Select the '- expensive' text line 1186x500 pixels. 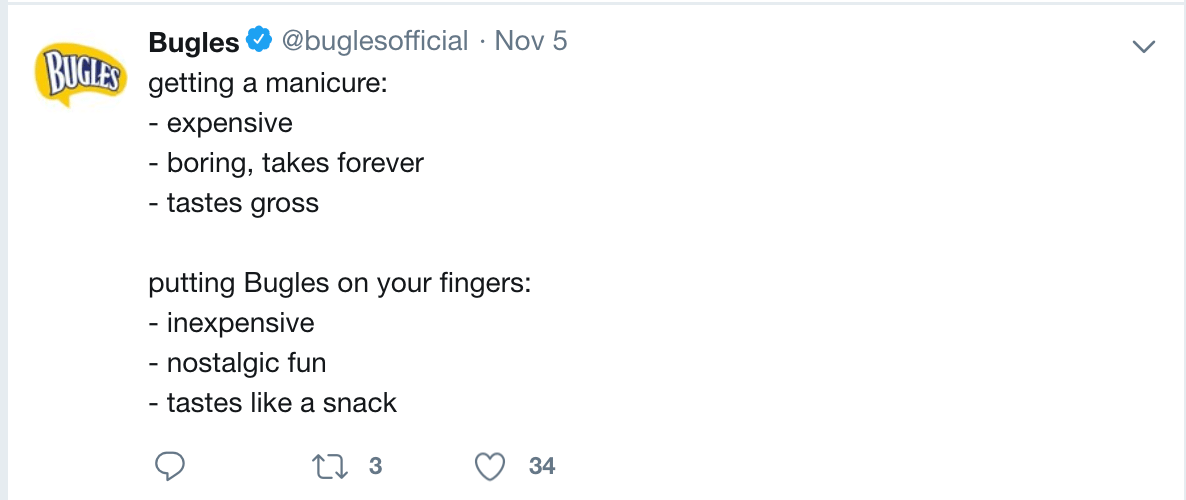pos(221,123)
